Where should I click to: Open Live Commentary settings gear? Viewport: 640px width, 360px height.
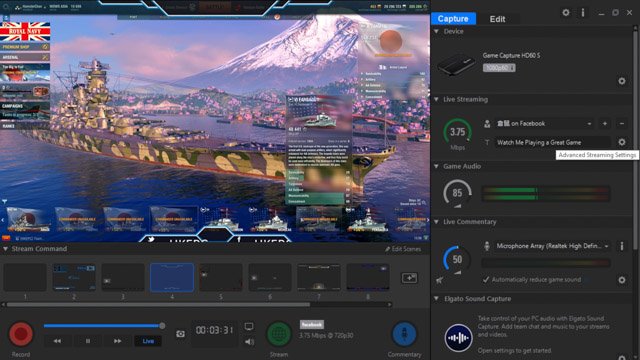point(622,280)
